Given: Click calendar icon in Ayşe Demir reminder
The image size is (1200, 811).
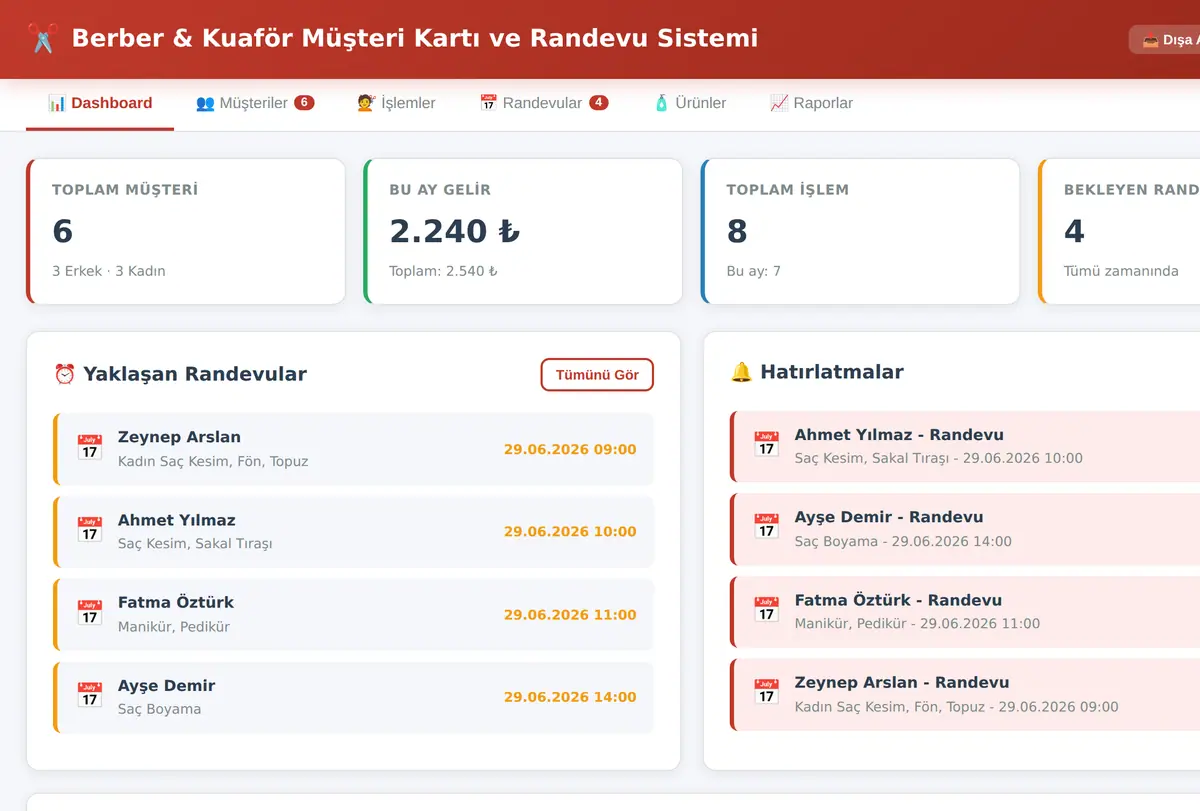Looking at the screenshot, I should (x=767, y=528).
